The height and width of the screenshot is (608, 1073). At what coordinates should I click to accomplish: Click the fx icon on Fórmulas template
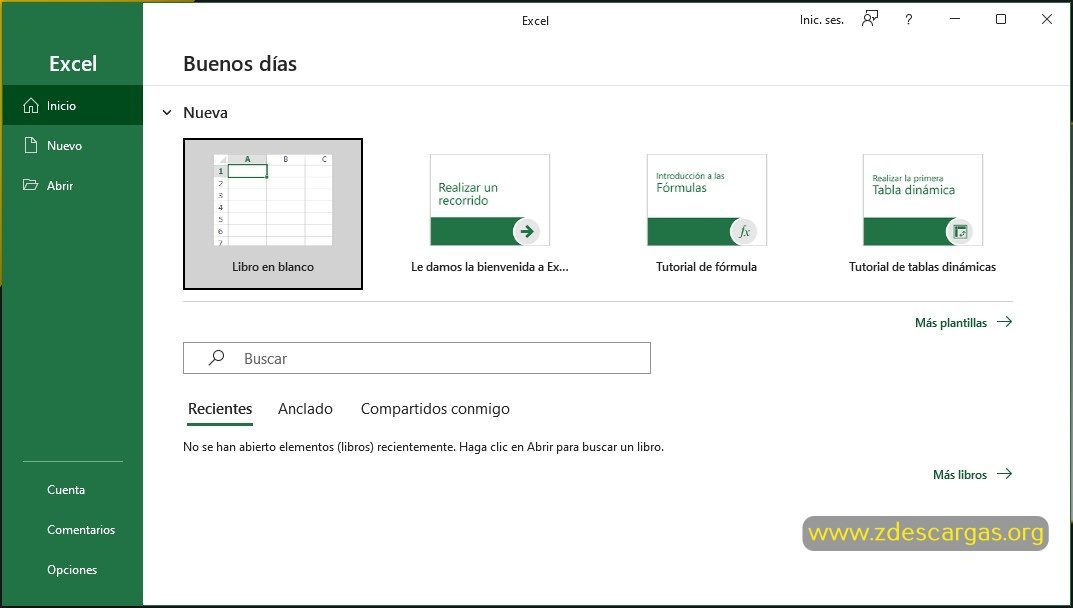744,231
